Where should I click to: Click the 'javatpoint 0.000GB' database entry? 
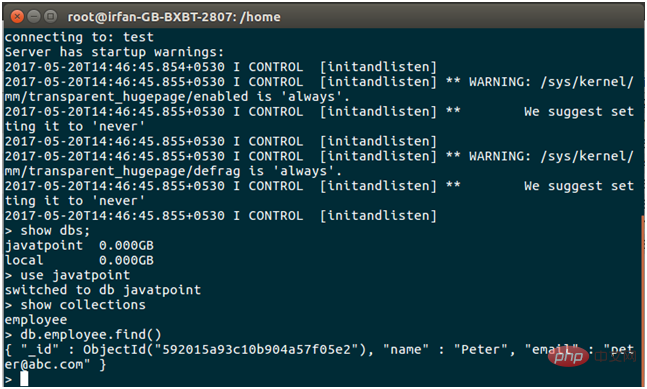(79, 245)
